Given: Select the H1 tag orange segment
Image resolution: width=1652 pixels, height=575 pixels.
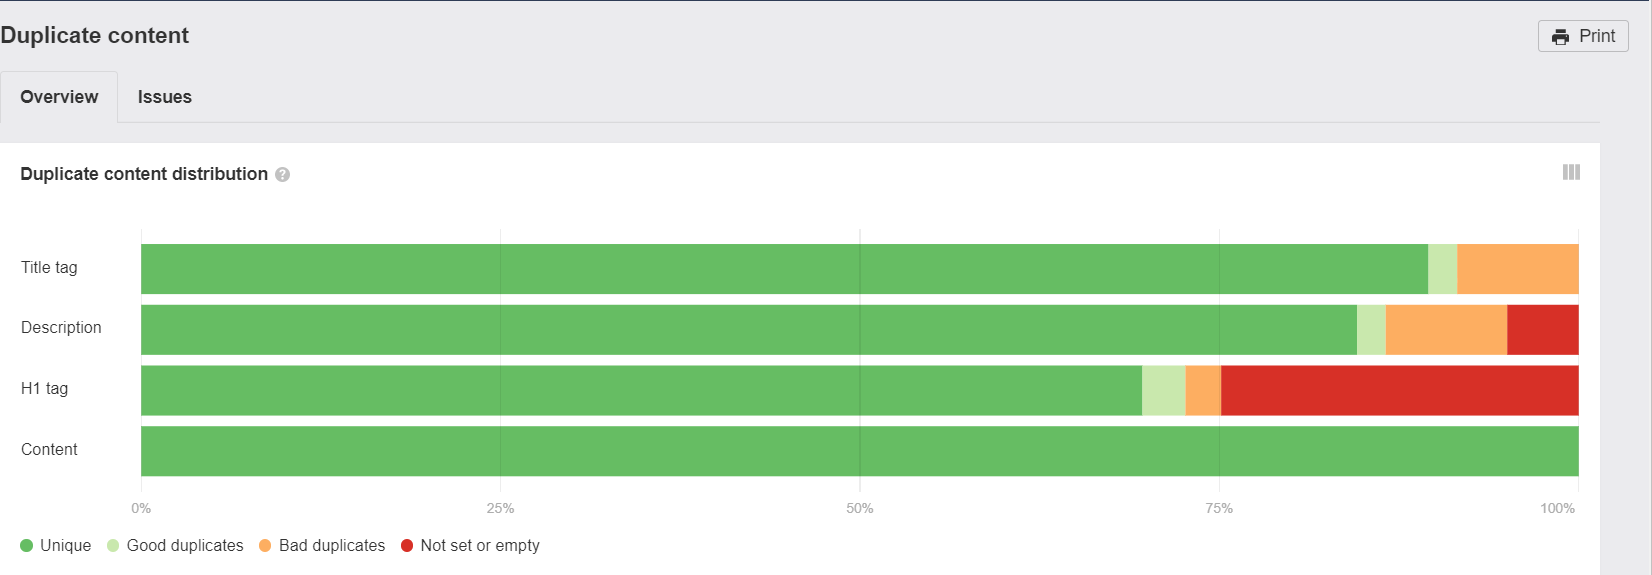Looking at the screenshot, I should [x=1203, y=391].
